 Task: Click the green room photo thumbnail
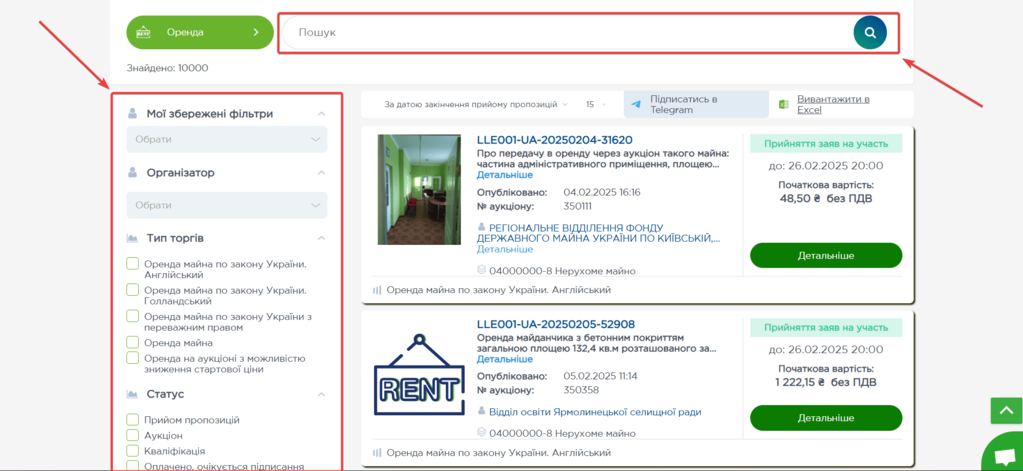tap(419, 190)
